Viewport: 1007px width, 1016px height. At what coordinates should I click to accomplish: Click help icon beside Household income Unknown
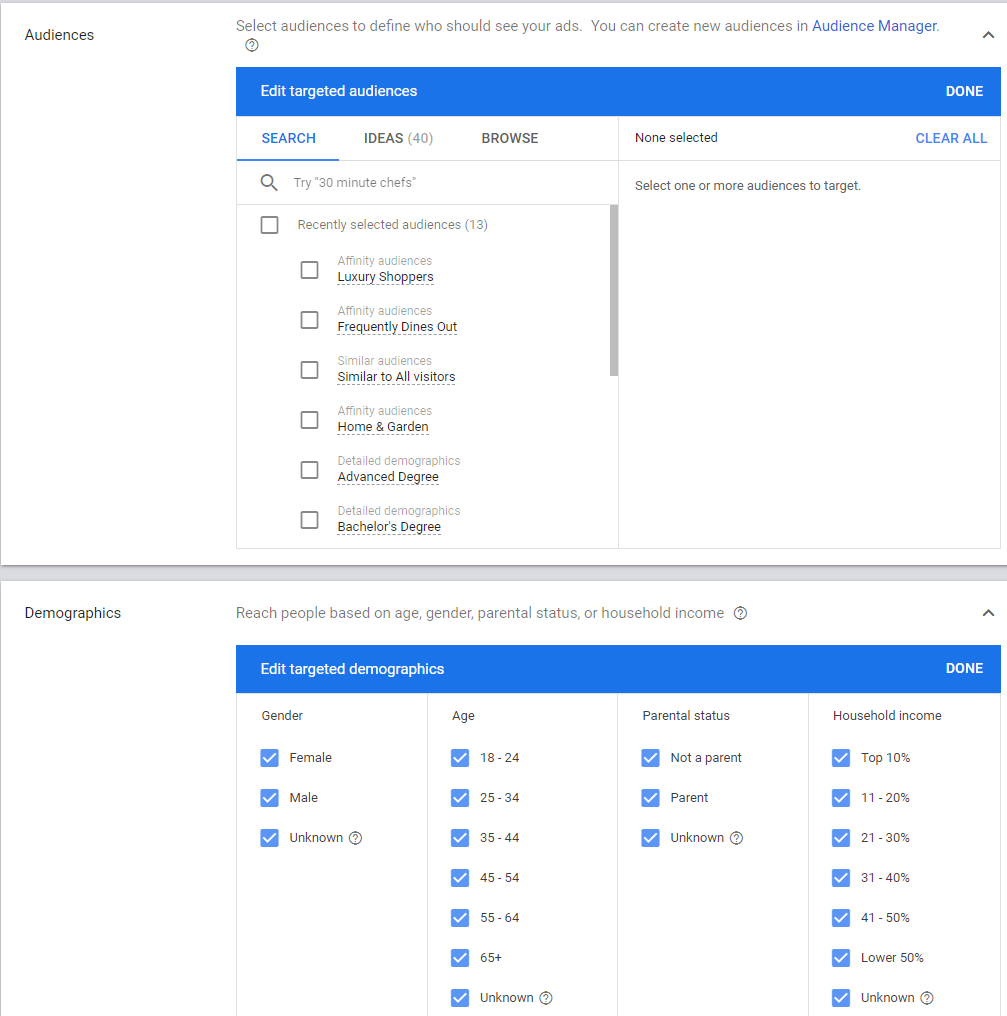pyautogui.click(x=927, y=998)
